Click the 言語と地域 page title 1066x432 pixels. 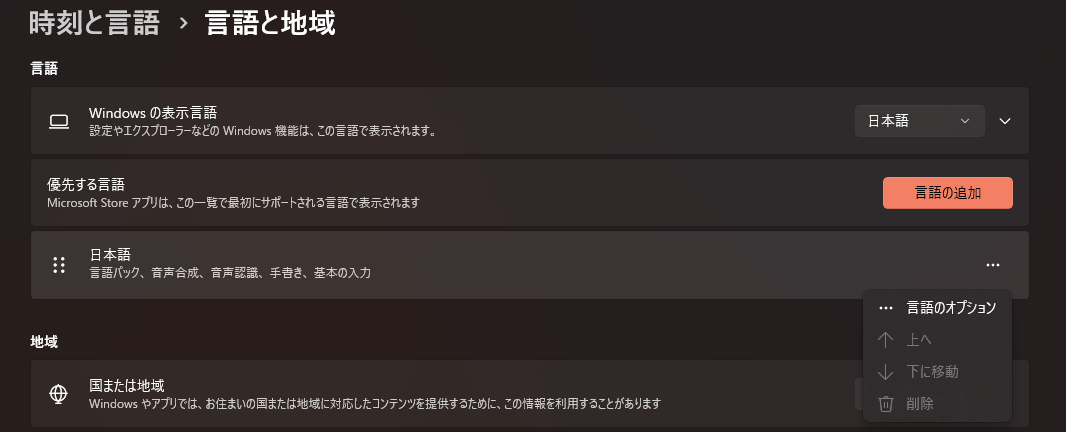pos(270,23)
